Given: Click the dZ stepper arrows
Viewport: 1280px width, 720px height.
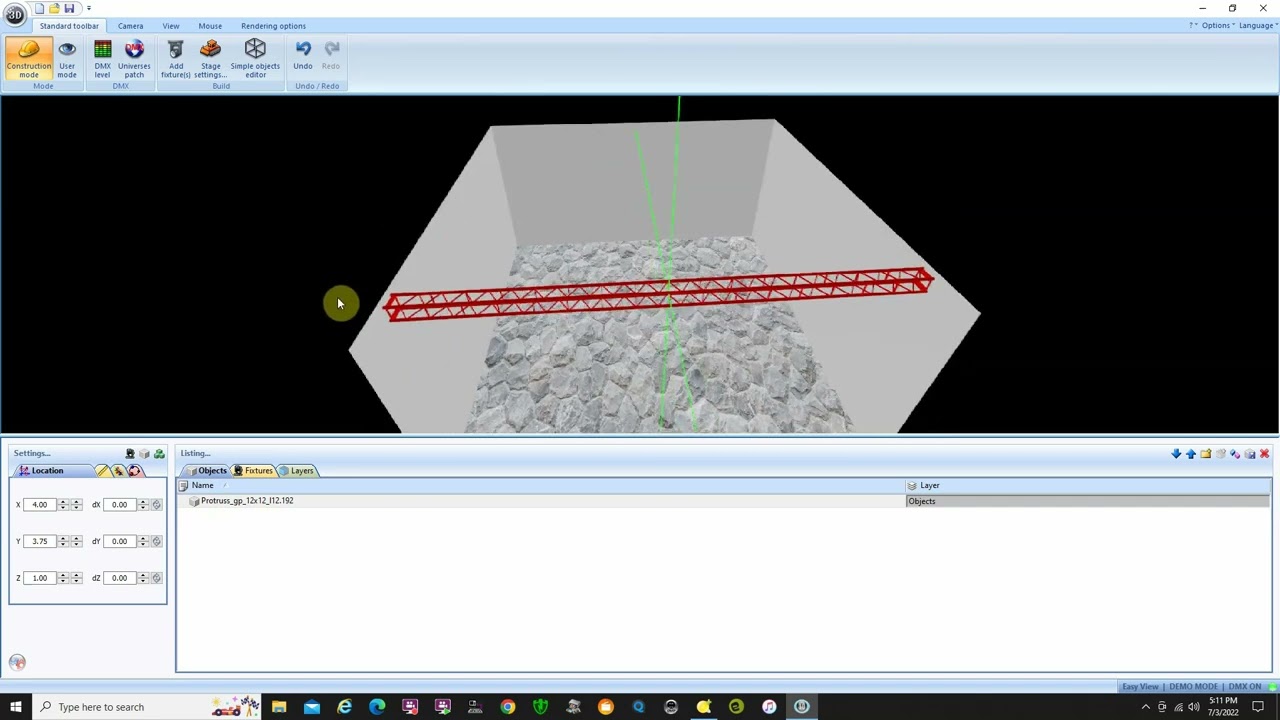Looking at the screenshot, I should coord(143,578).
